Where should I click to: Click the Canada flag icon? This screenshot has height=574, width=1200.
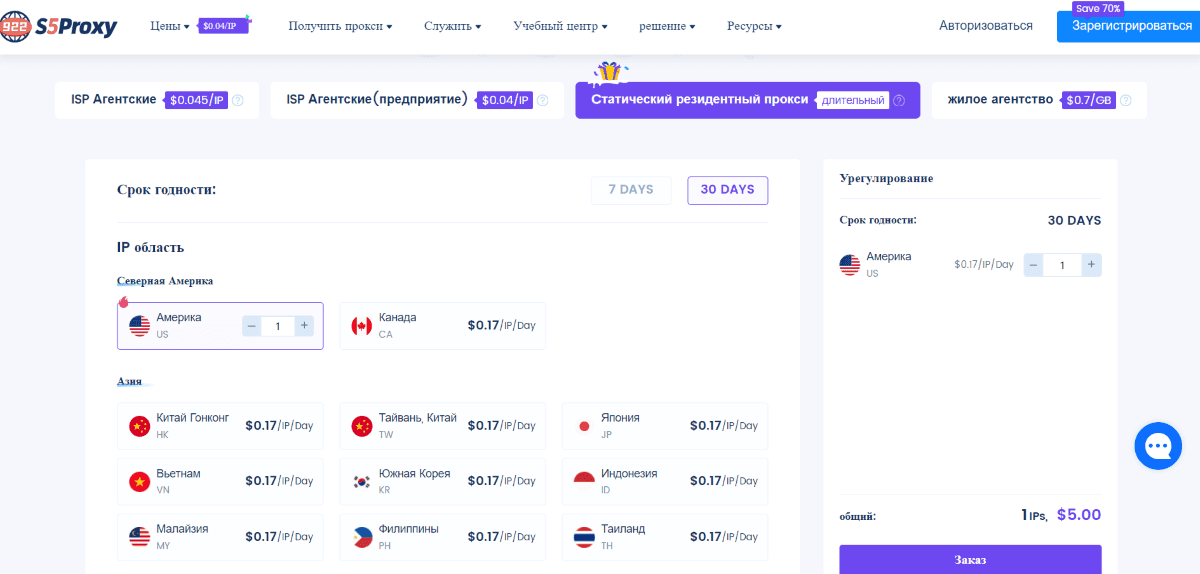[362, 326]
